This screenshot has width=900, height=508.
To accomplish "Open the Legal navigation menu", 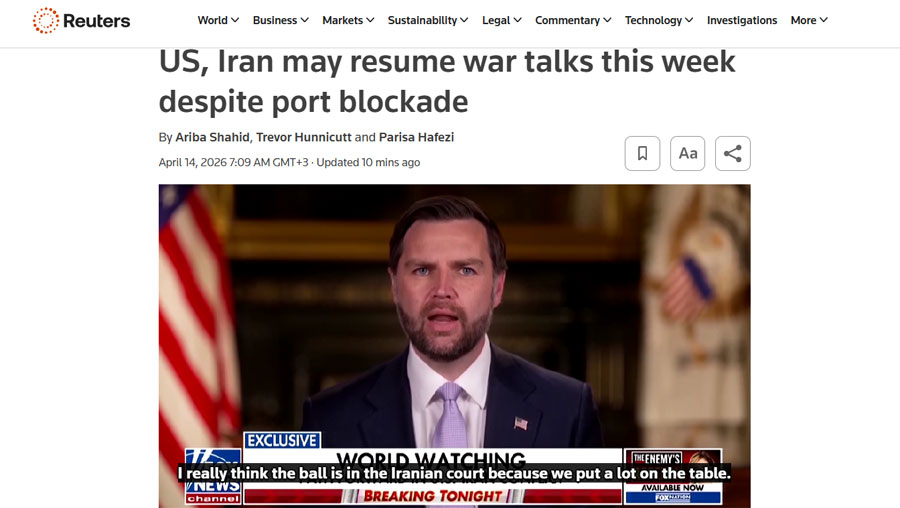I will [502, 20].
